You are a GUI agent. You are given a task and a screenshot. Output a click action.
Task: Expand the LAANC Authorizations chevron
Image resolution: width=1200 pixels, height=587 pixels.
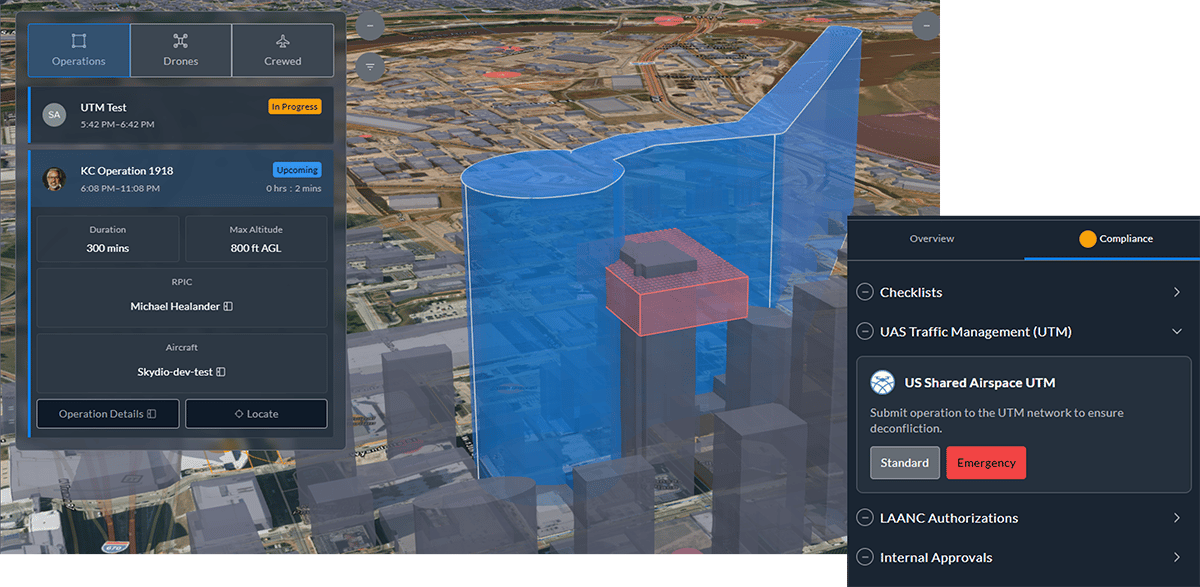point(1177,518)
